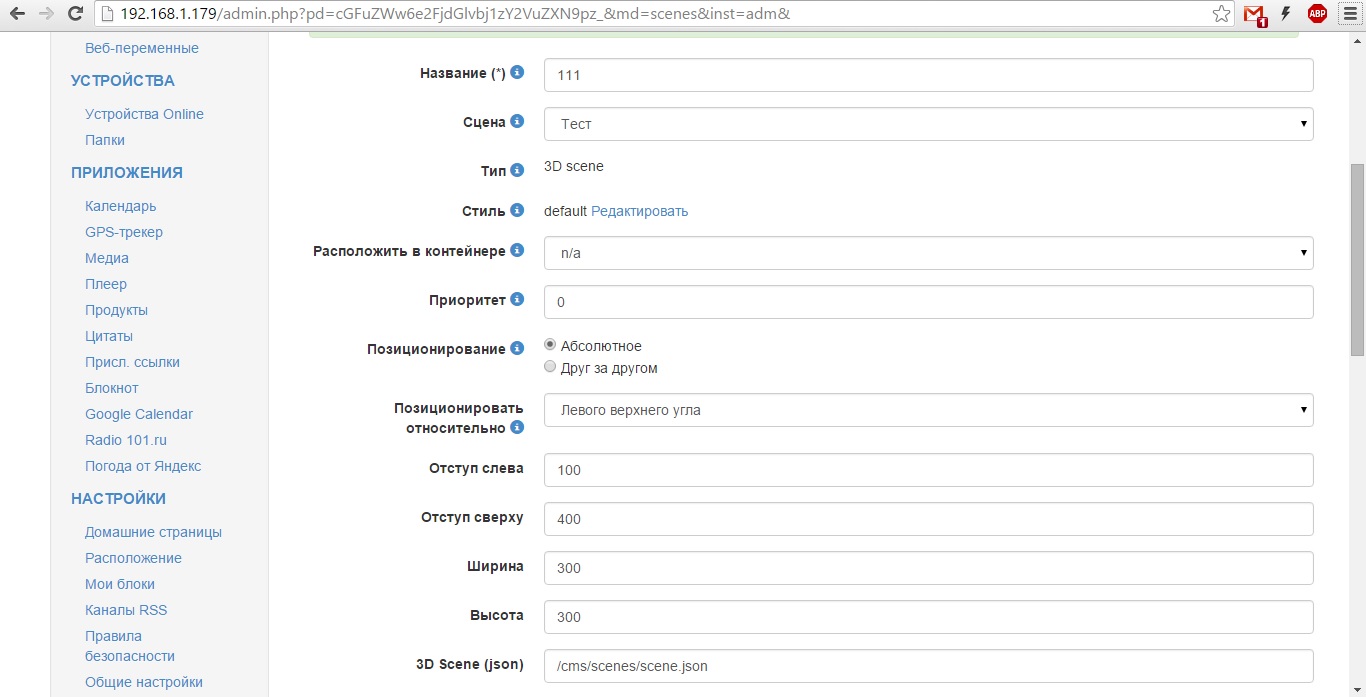
Task: Click the Adblock Plus extension icon
Action: 1317,14
